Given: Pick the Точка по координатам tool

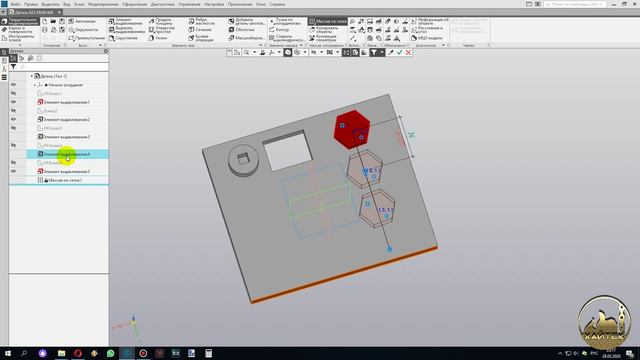Looking at the screenshot, I should pyautogui.click(x=285, y=21).
